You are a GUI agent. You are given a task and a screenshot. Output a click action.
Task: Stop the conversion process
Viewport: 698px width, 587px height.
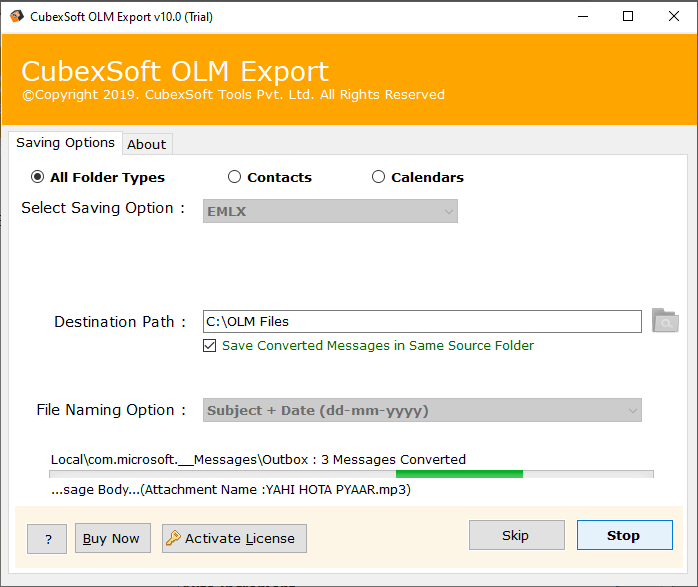click(625, 535)
